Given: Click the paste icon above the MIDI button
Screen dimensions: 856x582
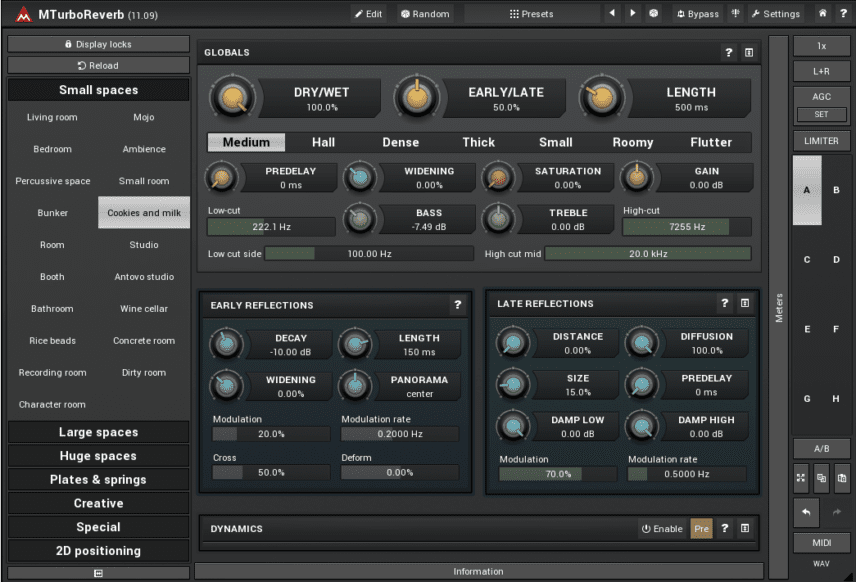Looking at the screenshot, I should 842,478.
